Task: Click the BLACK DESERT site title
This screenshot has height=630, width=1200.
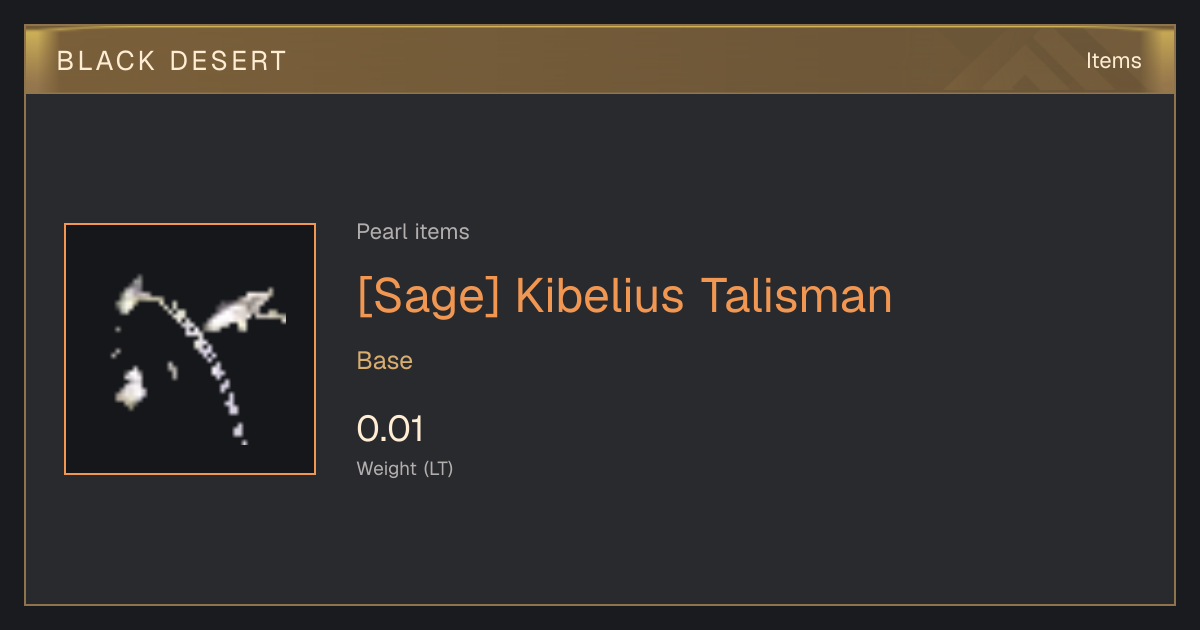Action: [172, 61]
